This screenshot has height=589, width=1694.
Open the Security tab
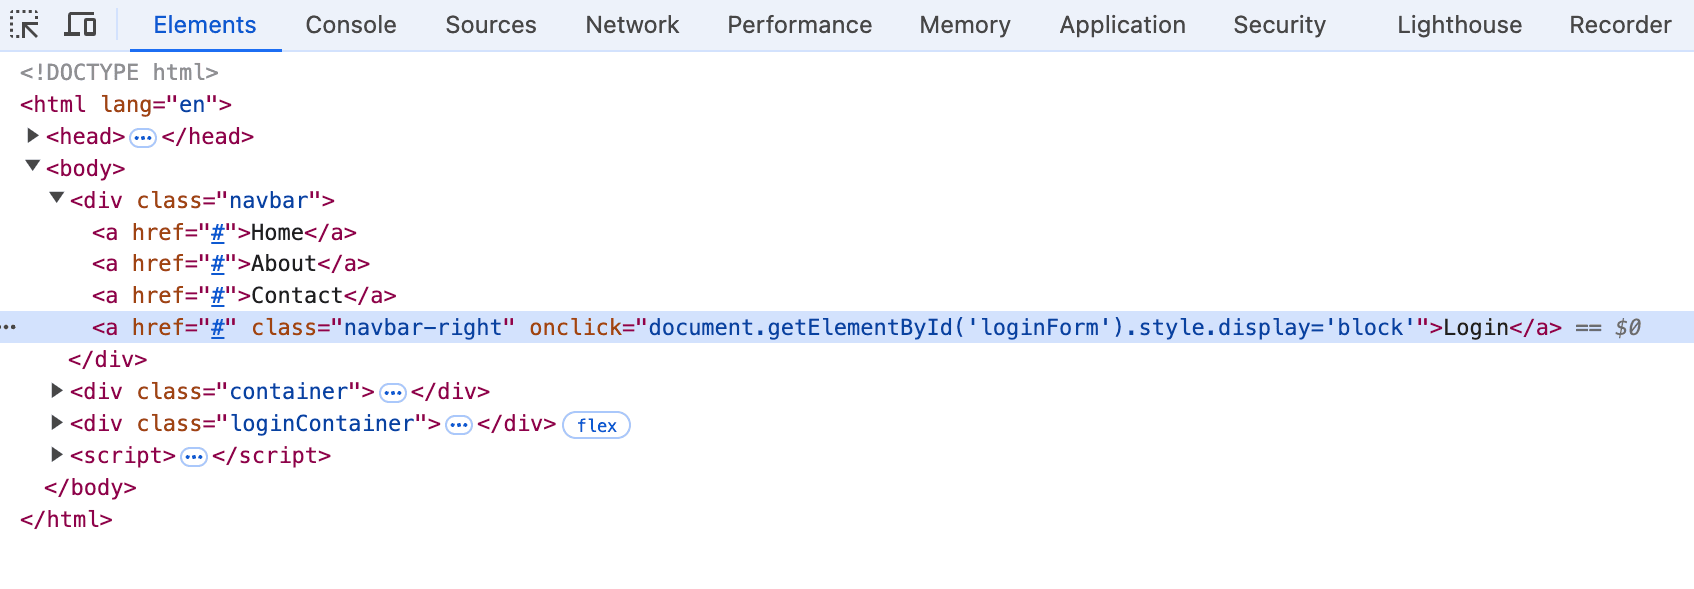[1280, 25]
